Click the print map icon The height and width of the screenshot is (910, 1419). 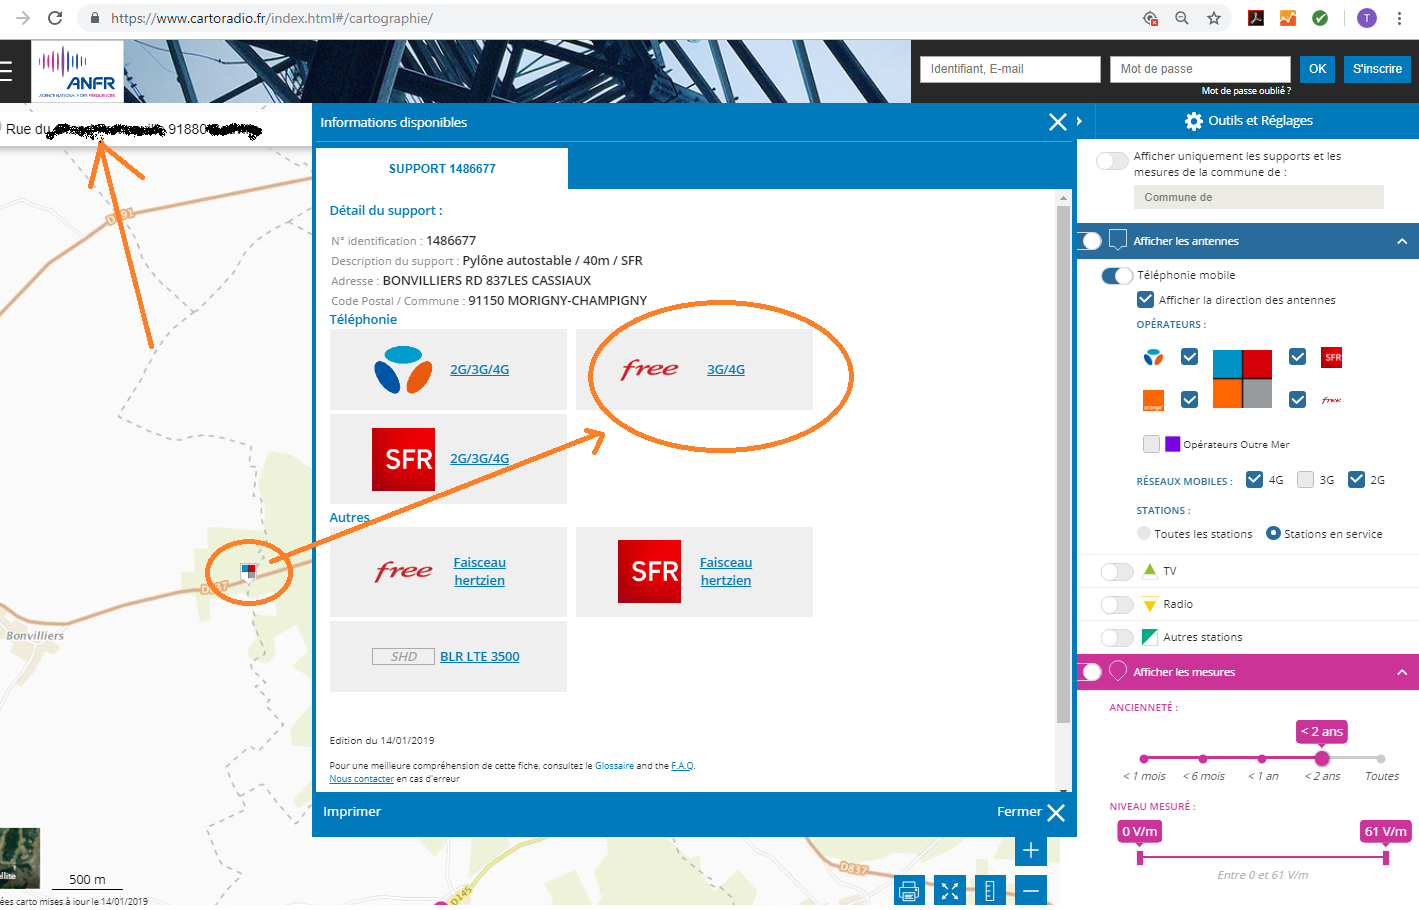tap(909, 890)
